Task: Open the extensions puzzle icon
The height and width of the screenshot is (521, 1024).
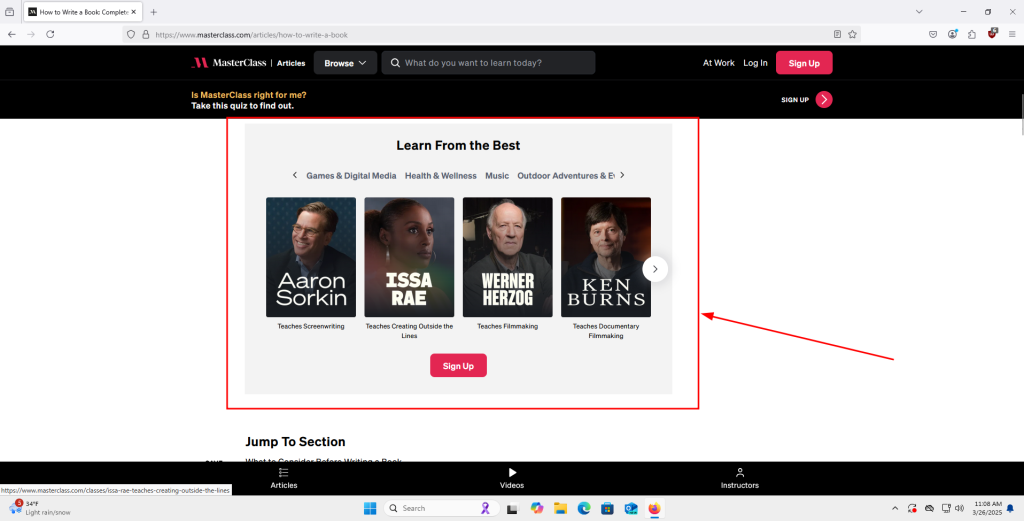Action: tap(972, 35)
